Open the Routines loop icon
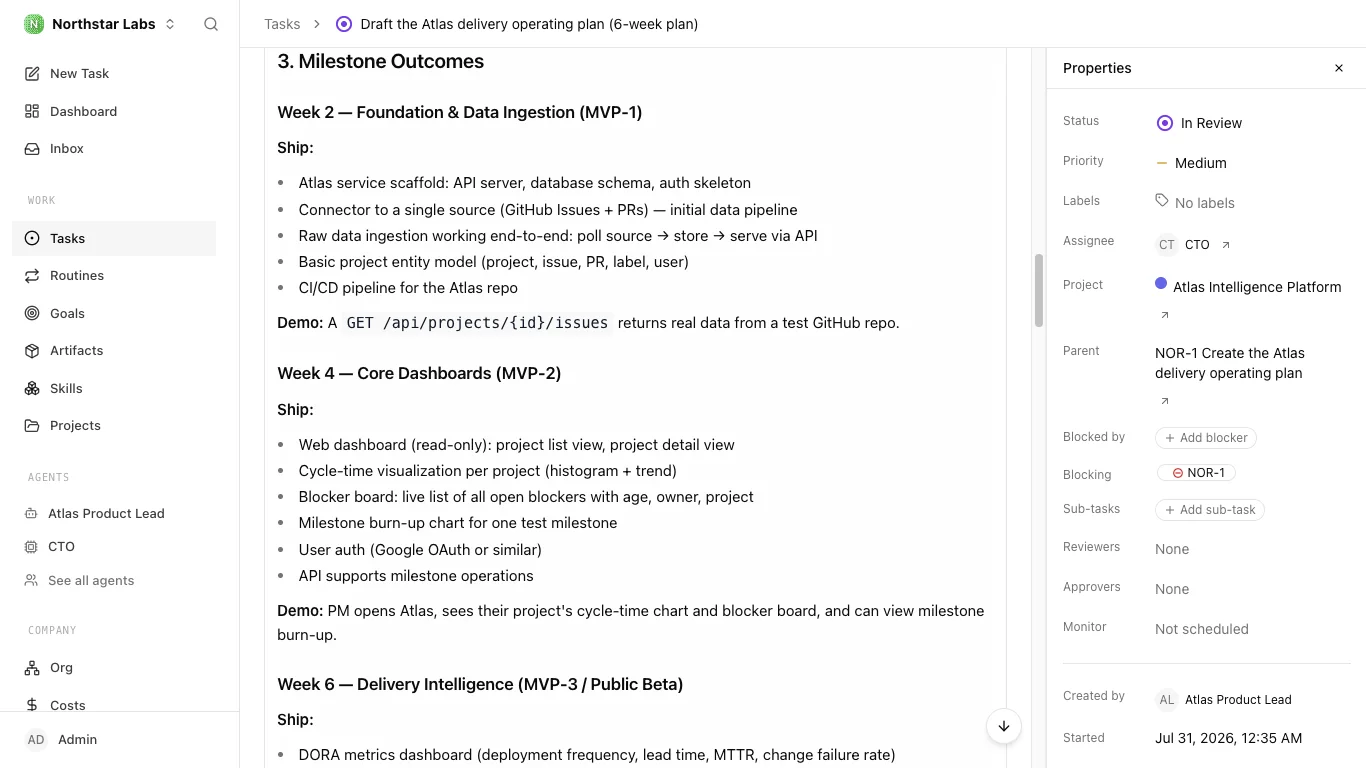 (32, 275)
